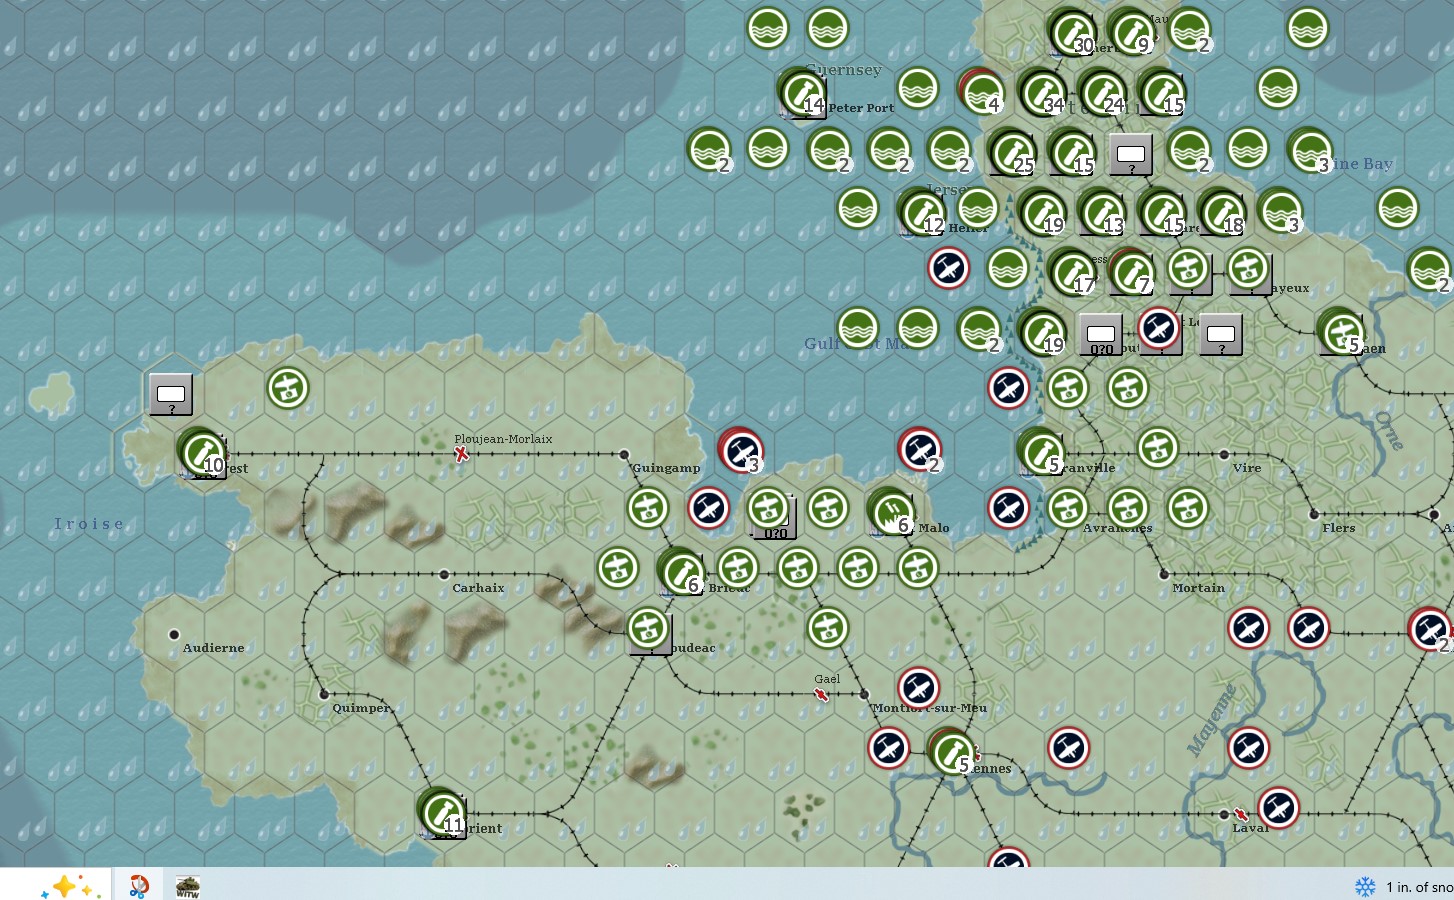The height and width of the screenshot is (900, 1454).
Task: Select the Allied unit at Rennes
Action: pyautogui.click(x=950, y=753)
